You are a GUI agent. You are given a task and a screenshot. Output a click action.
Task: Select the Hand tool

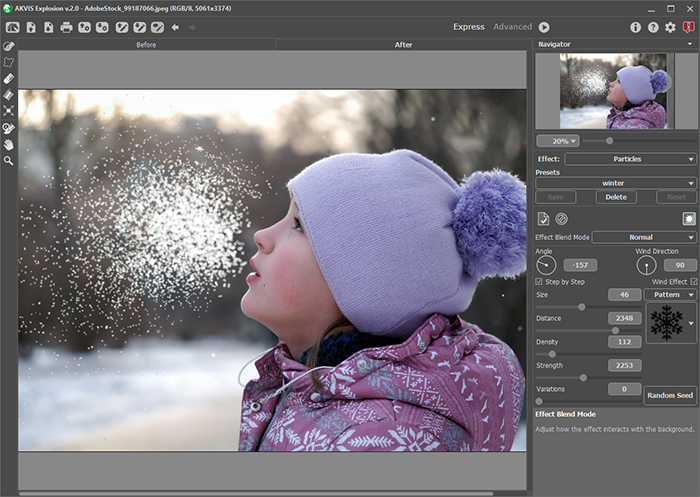point(9,143)
